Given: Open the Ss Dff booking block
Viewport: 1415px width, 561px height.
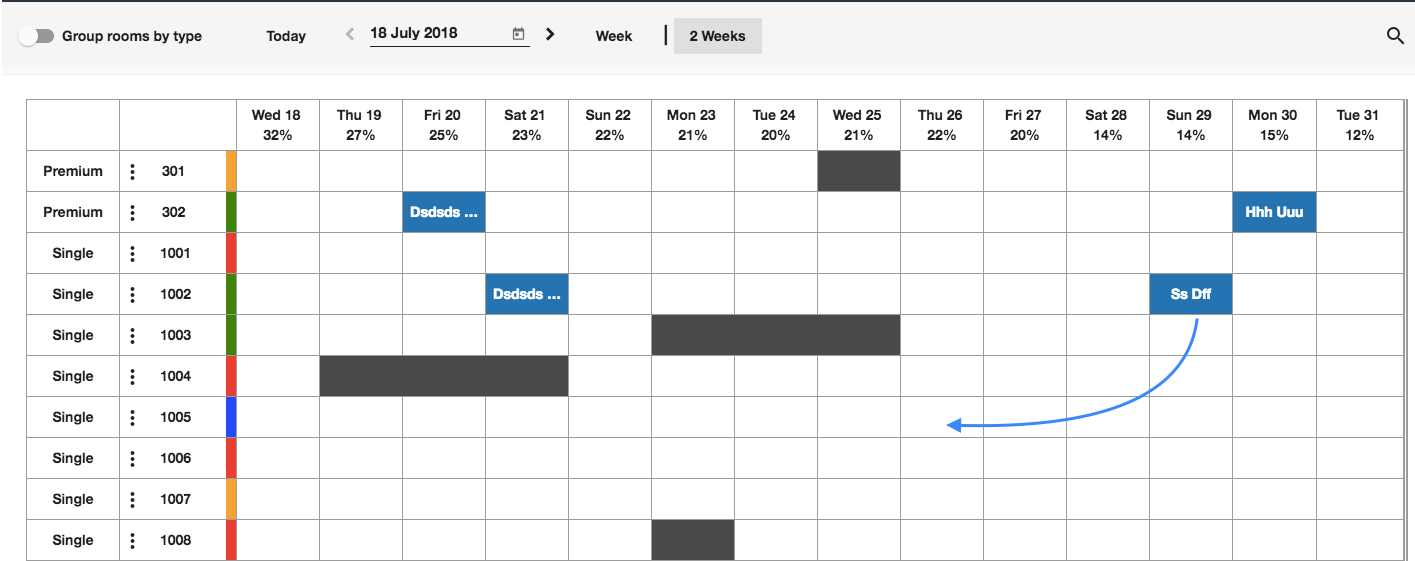Looking at the screenshot, I should (x=1191, y=294).
